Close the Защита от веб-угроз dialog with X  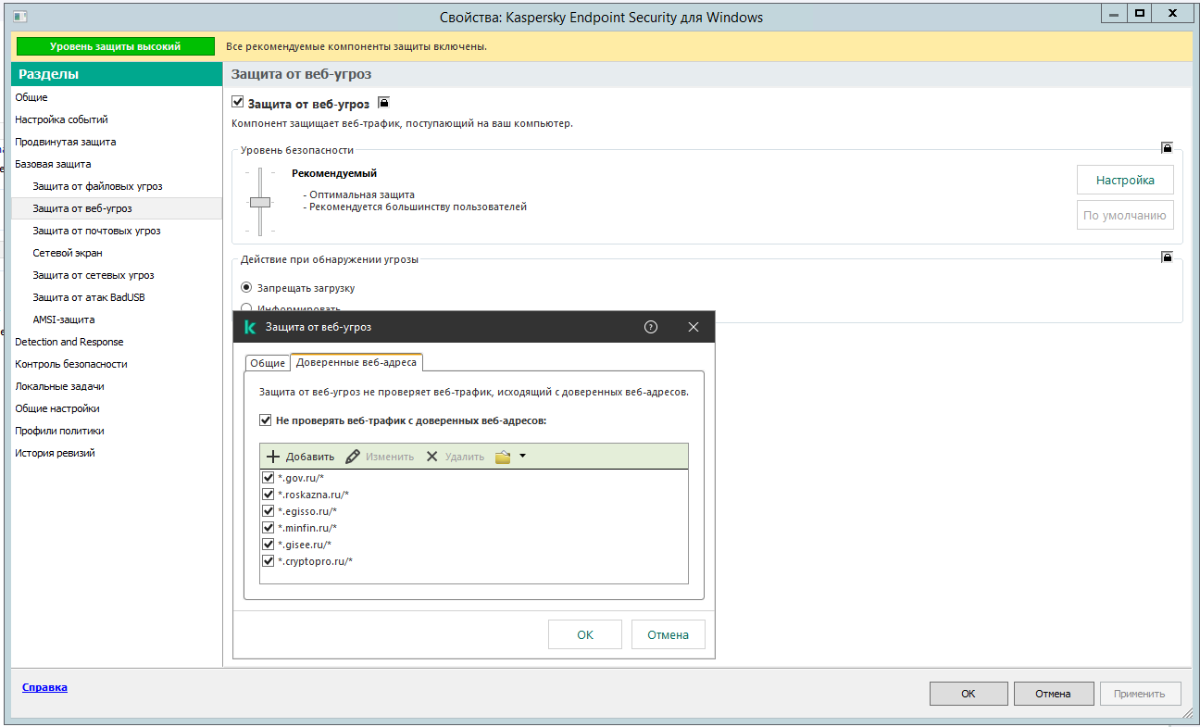pyautogui.click(x=694, y=327)
